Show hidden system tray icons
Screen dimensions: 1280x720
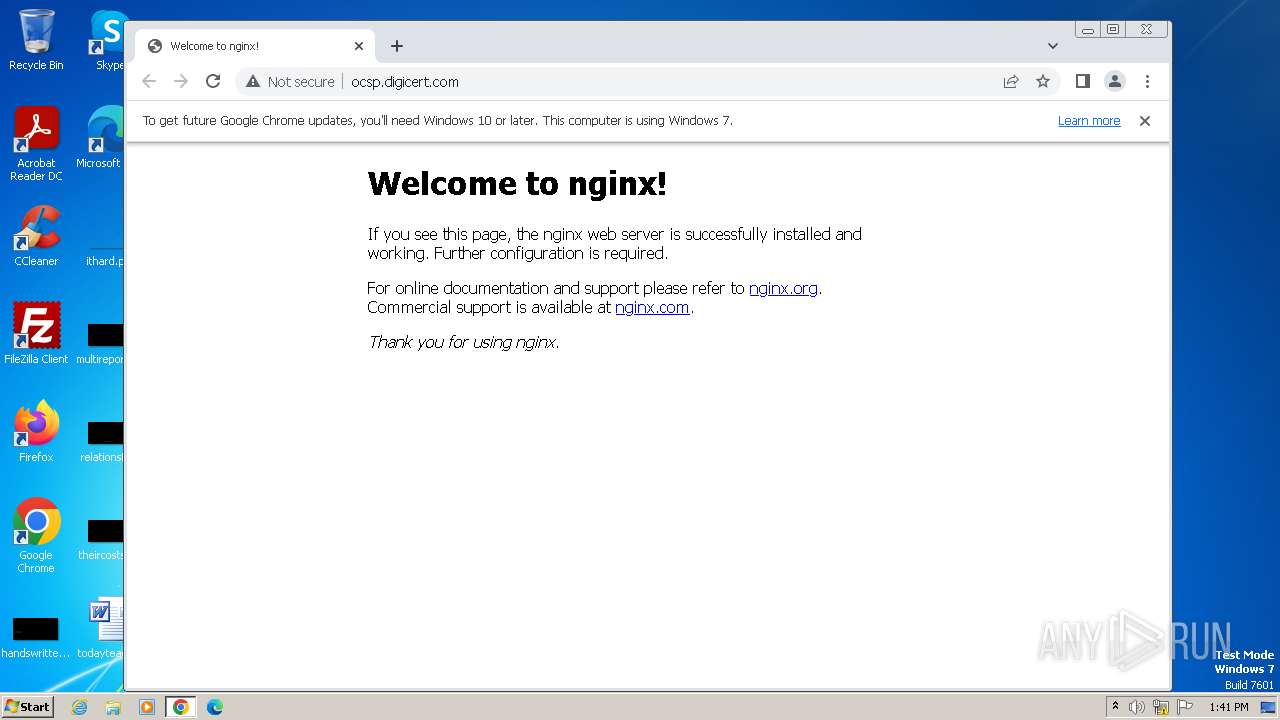[1116, 707]
